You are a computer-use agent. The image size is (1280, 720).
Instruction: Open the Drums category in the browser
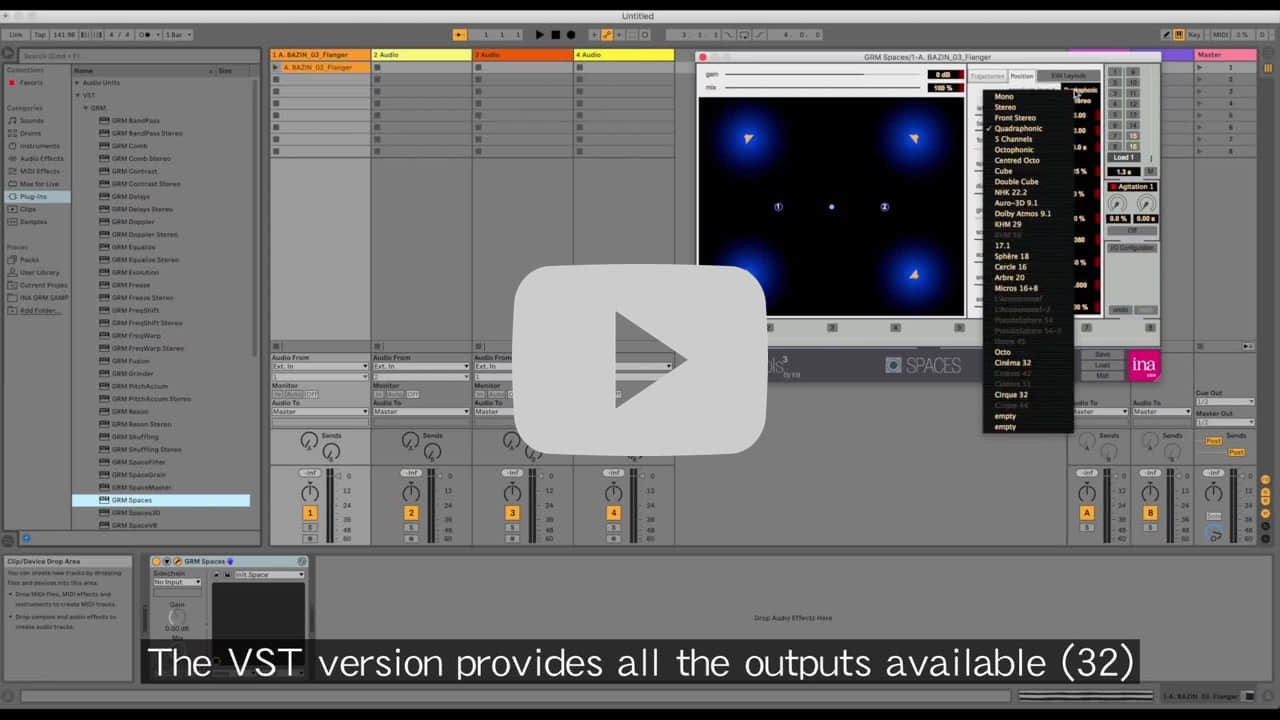30,133
